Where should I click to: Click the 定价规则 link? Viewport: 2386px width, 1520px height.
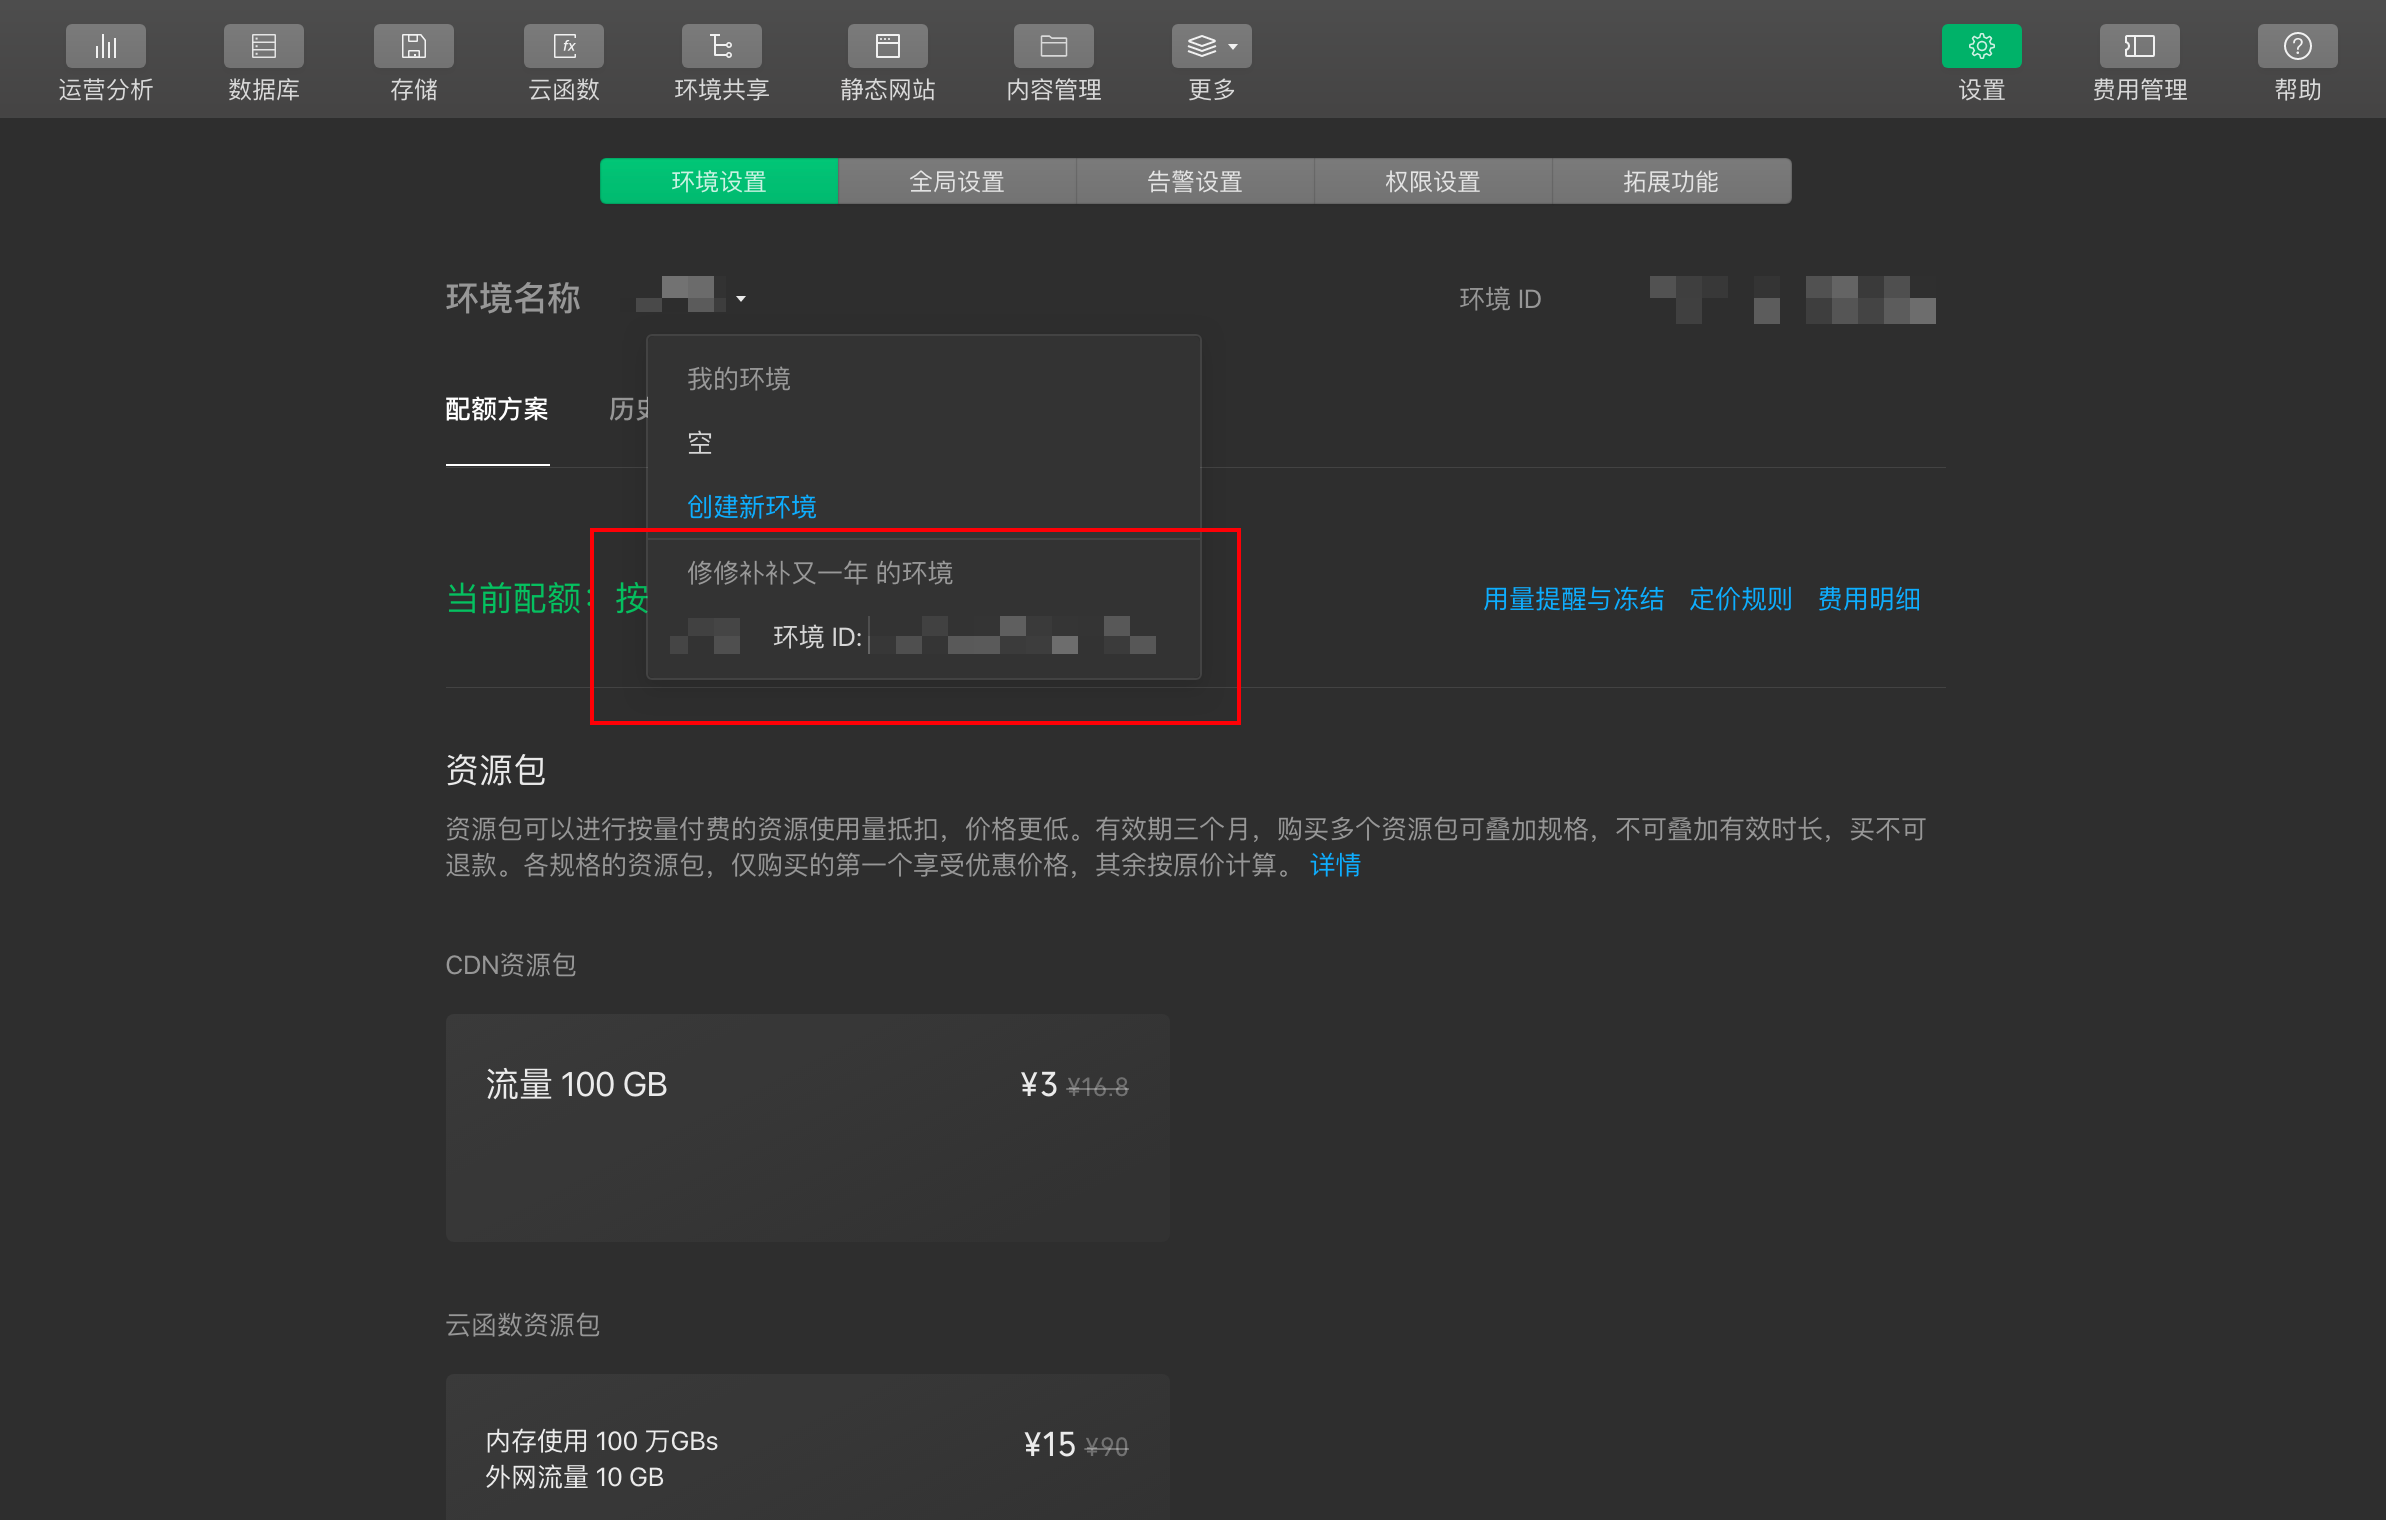point(1740,599)
